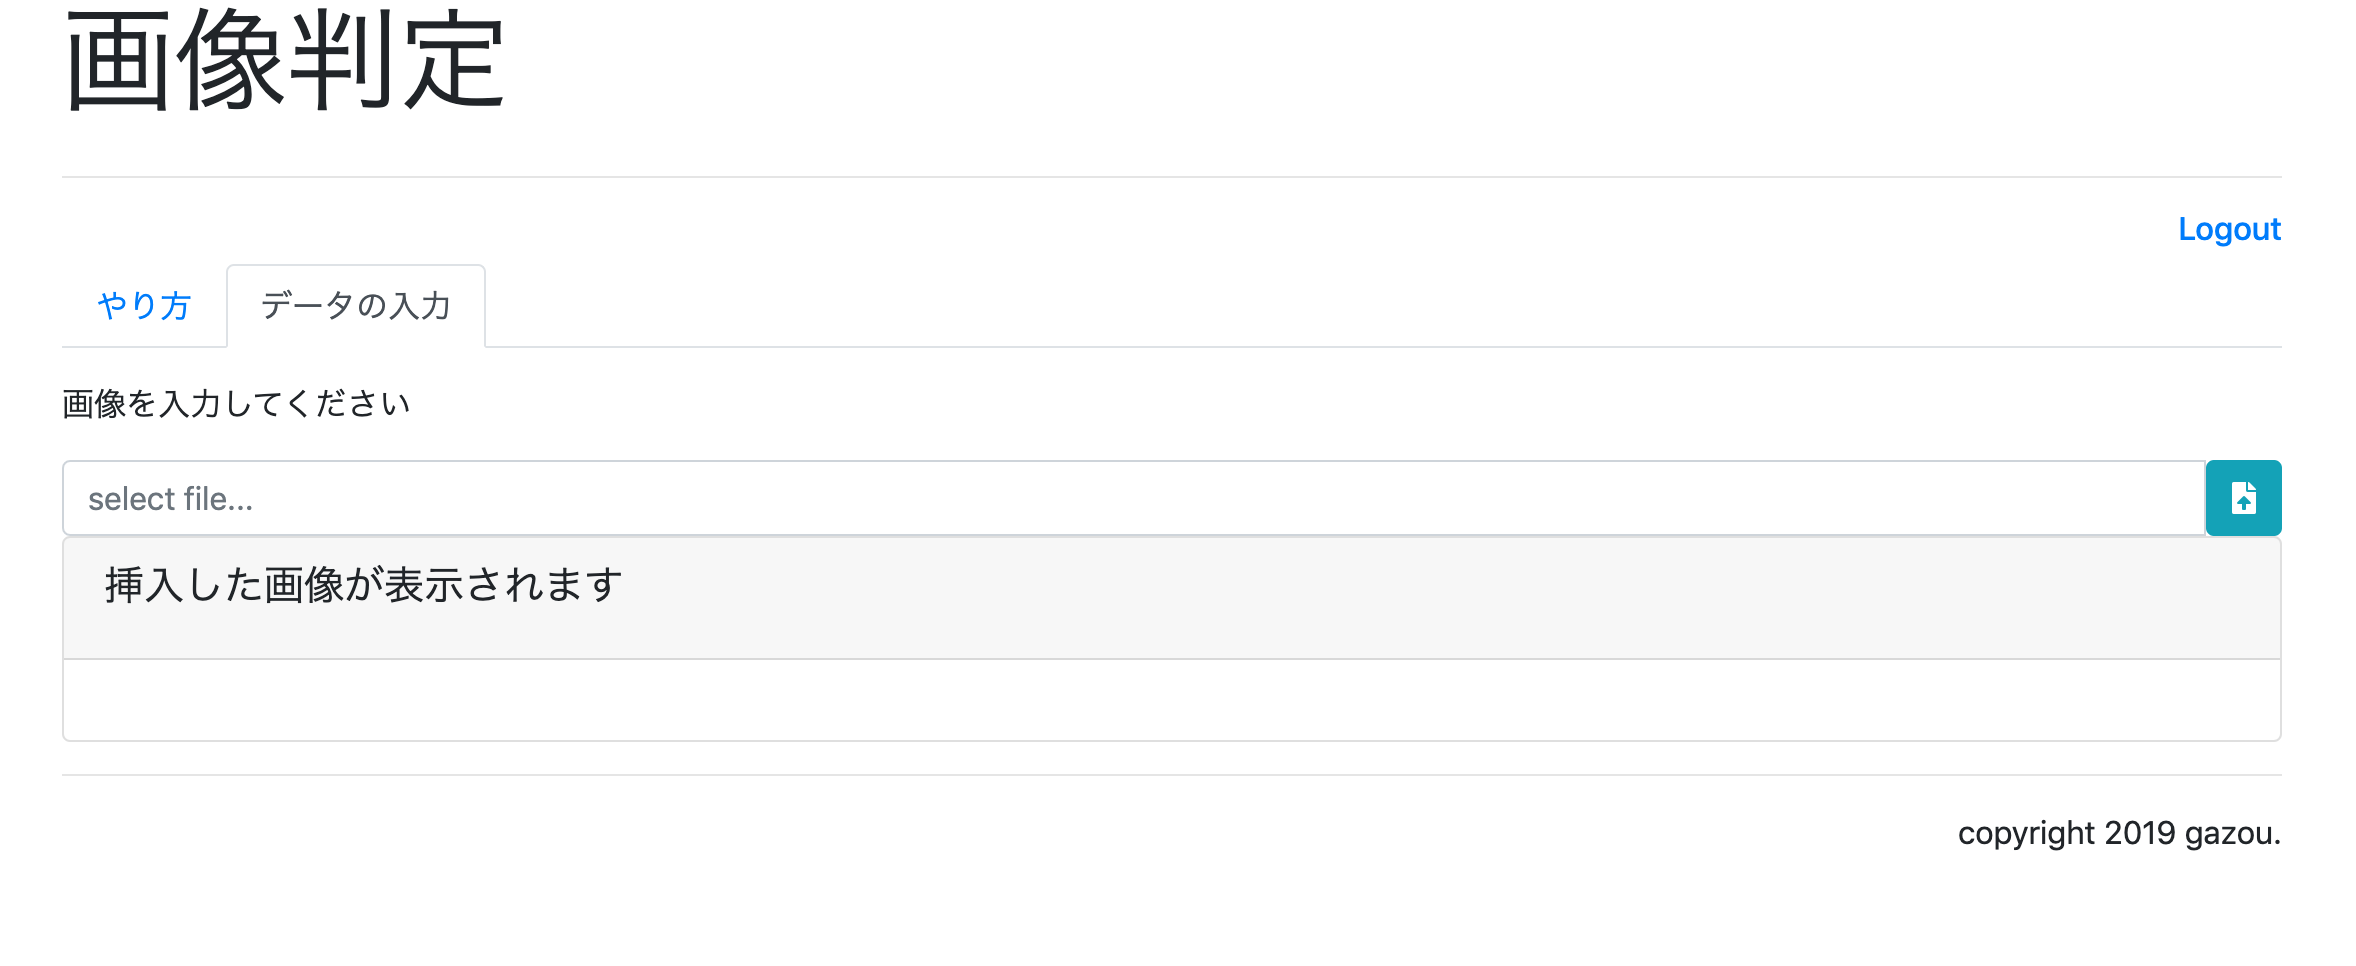Select the gray card header for inserted image
Image resolution: width=2356 pixels, height=966 pixels.
pos(1172,598)
